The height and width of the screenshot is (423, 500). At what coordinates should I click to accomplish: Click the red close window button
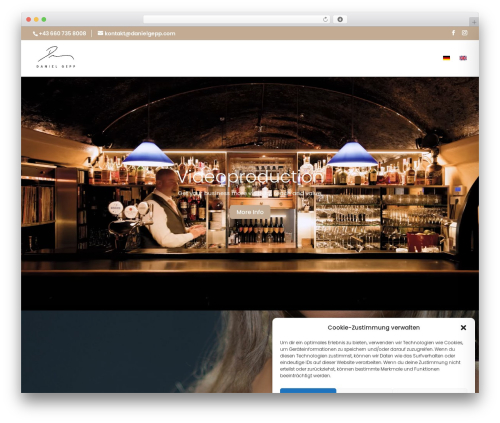tap(29, 20)
